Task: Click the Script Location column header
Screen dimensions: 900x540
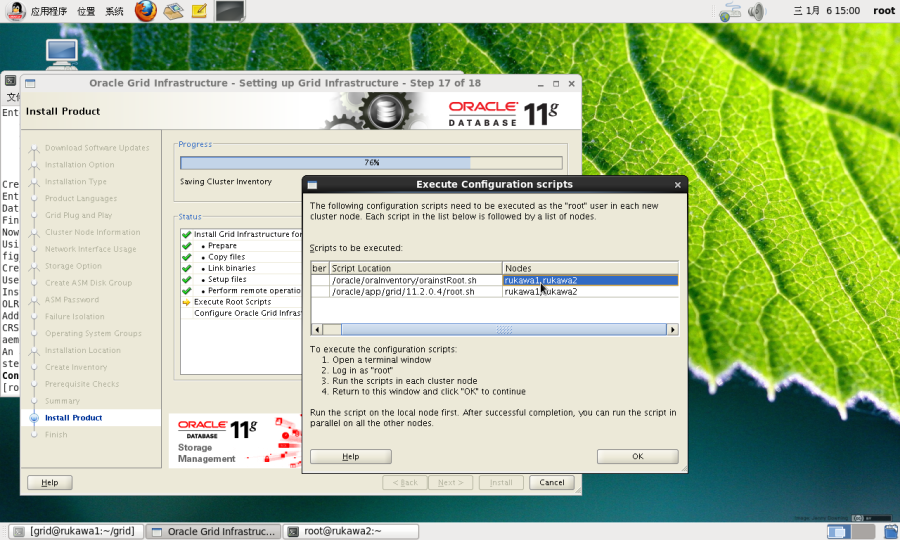Action: (x=416, y=268)
